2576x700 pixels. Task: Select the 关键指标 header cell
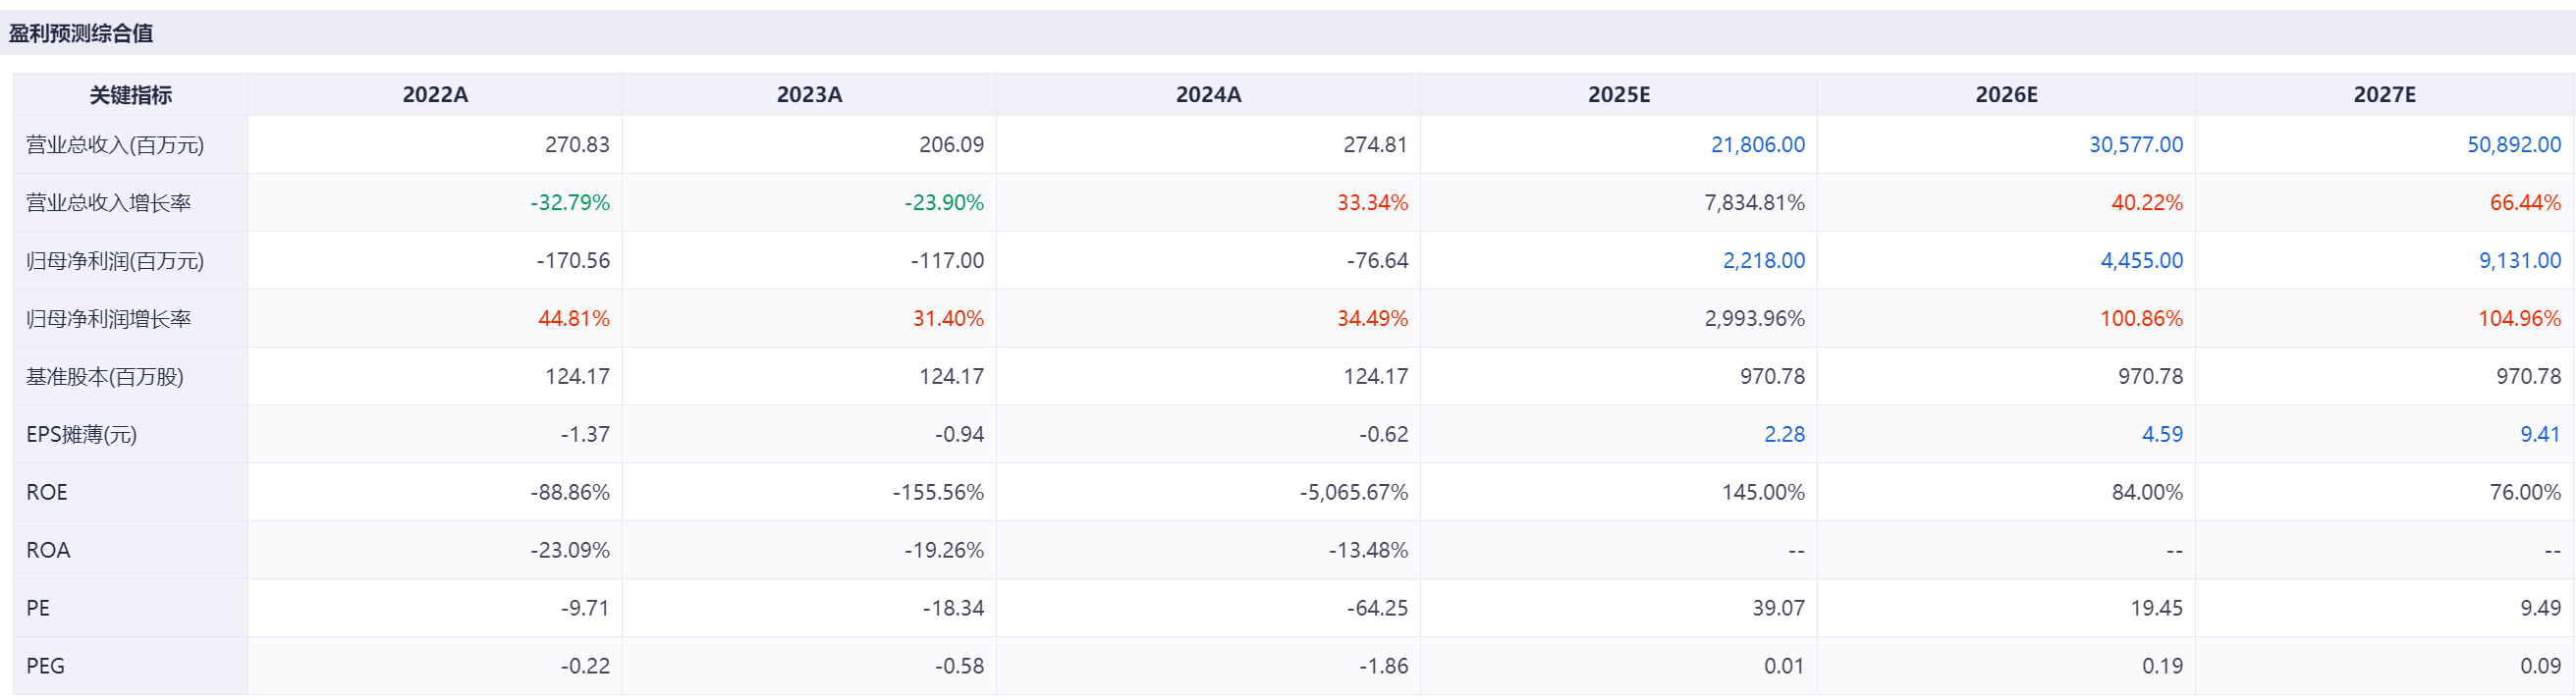[x=131, y=95]
